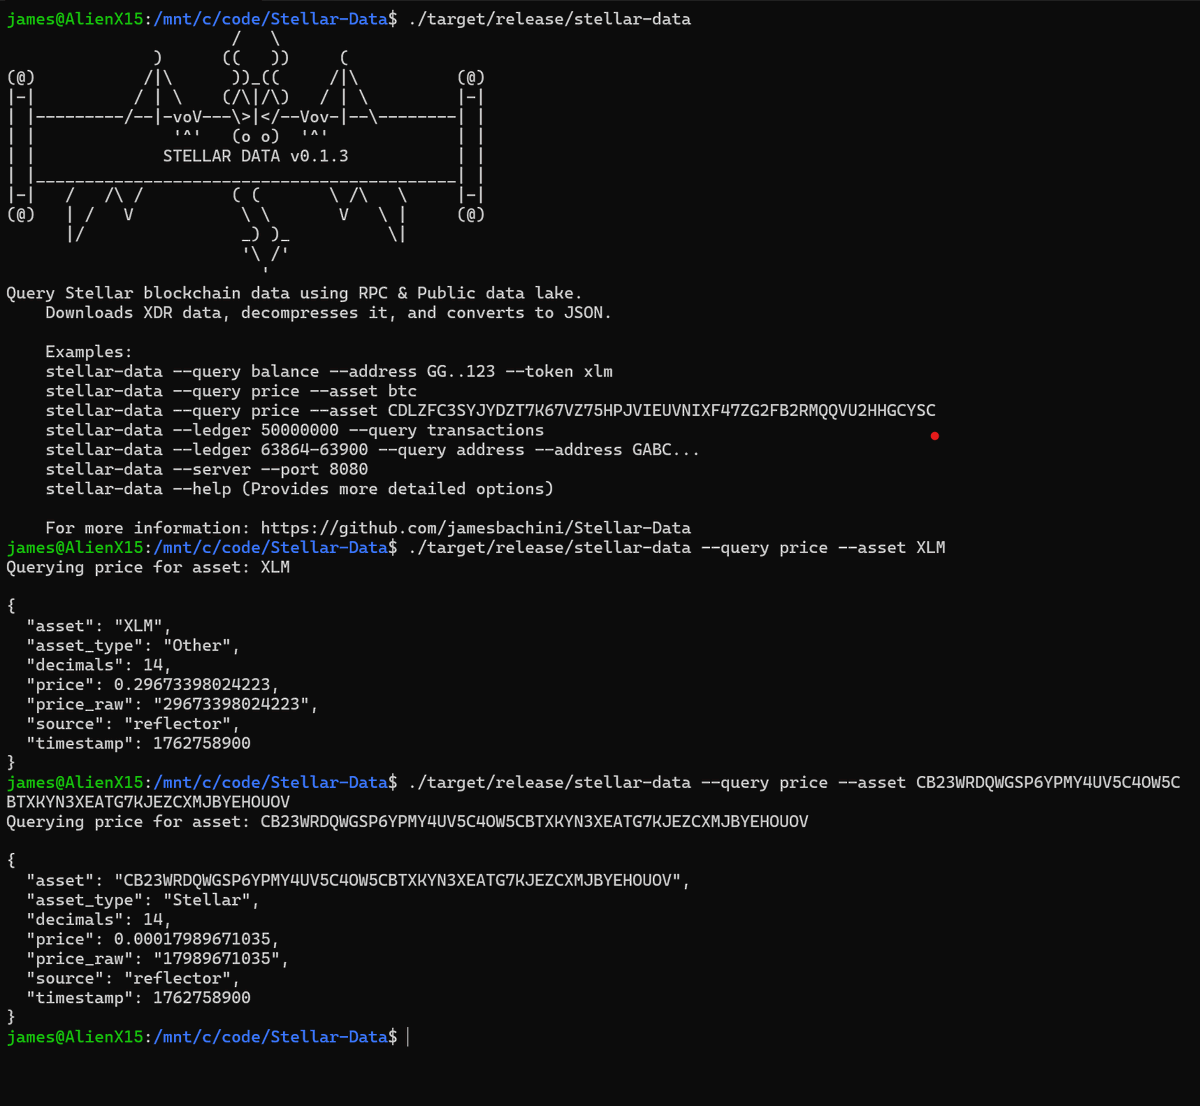Screen dimensions: 1200x1106
Task: Click the --query balance example line
Action: [330, 371]
